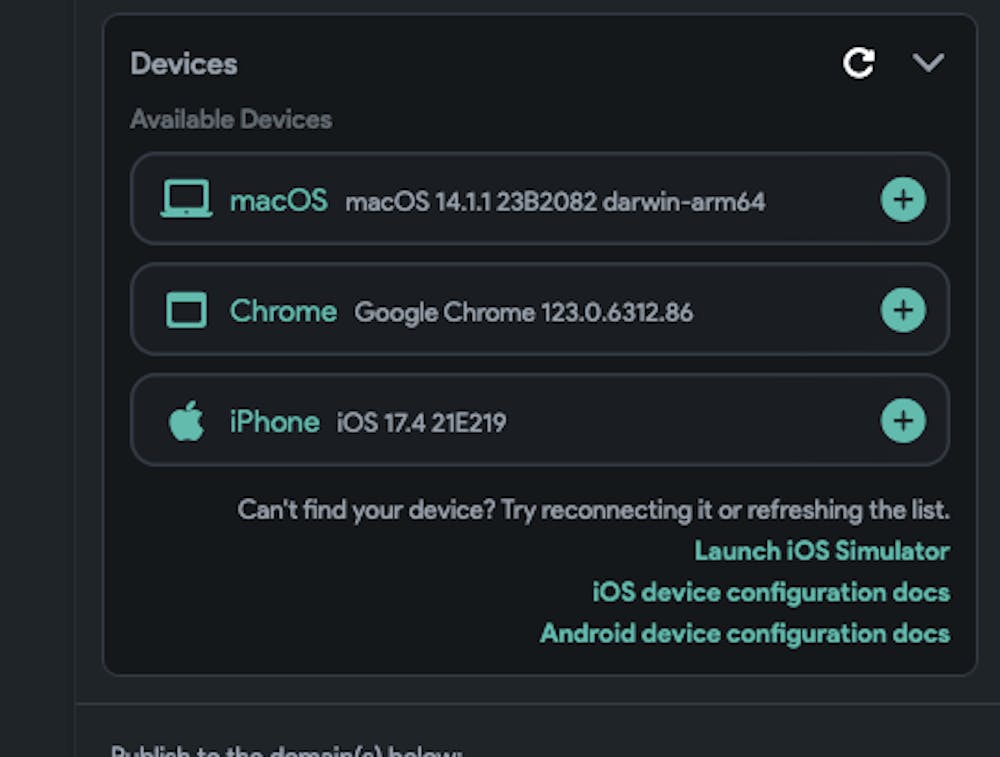Refresh the devices list

(x=858, y=64)
